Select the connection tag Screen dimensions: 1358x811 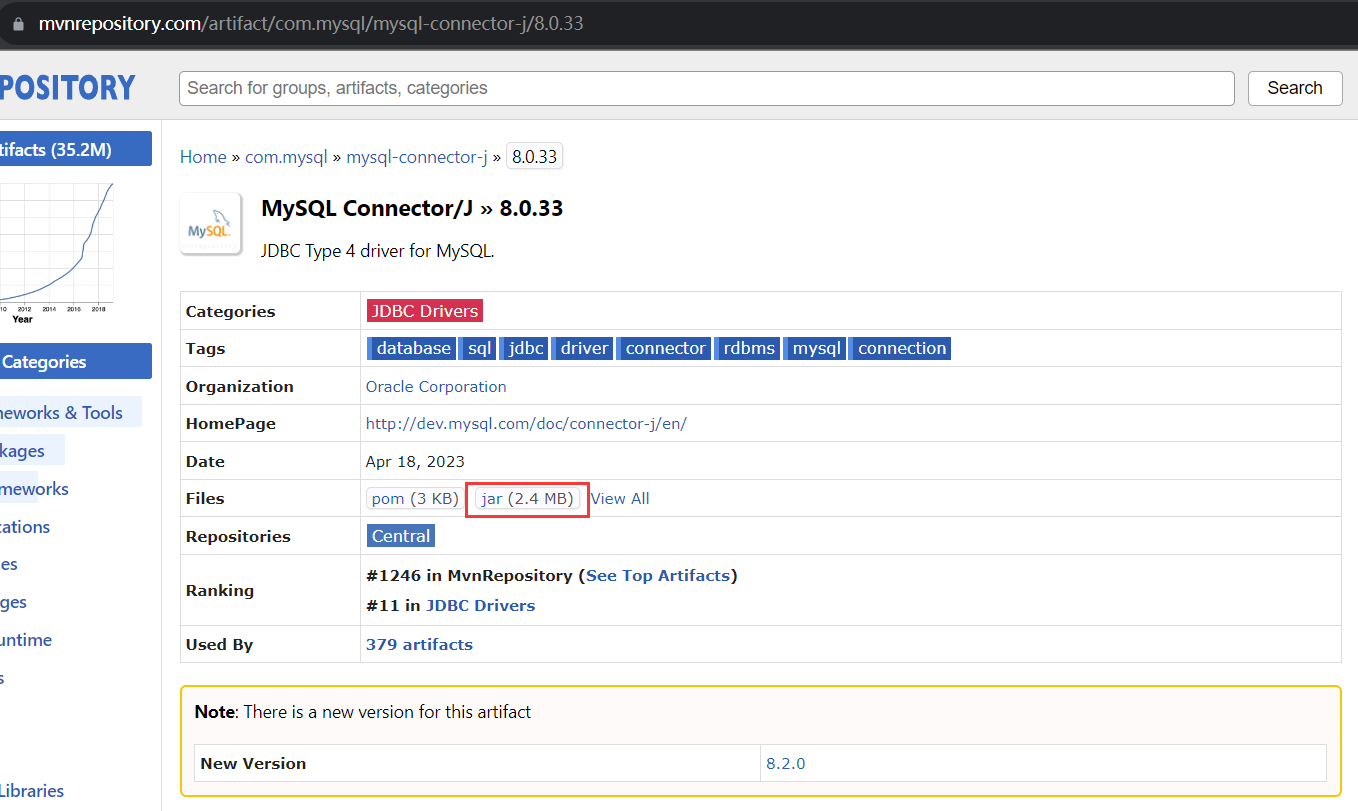pos(901,348)
